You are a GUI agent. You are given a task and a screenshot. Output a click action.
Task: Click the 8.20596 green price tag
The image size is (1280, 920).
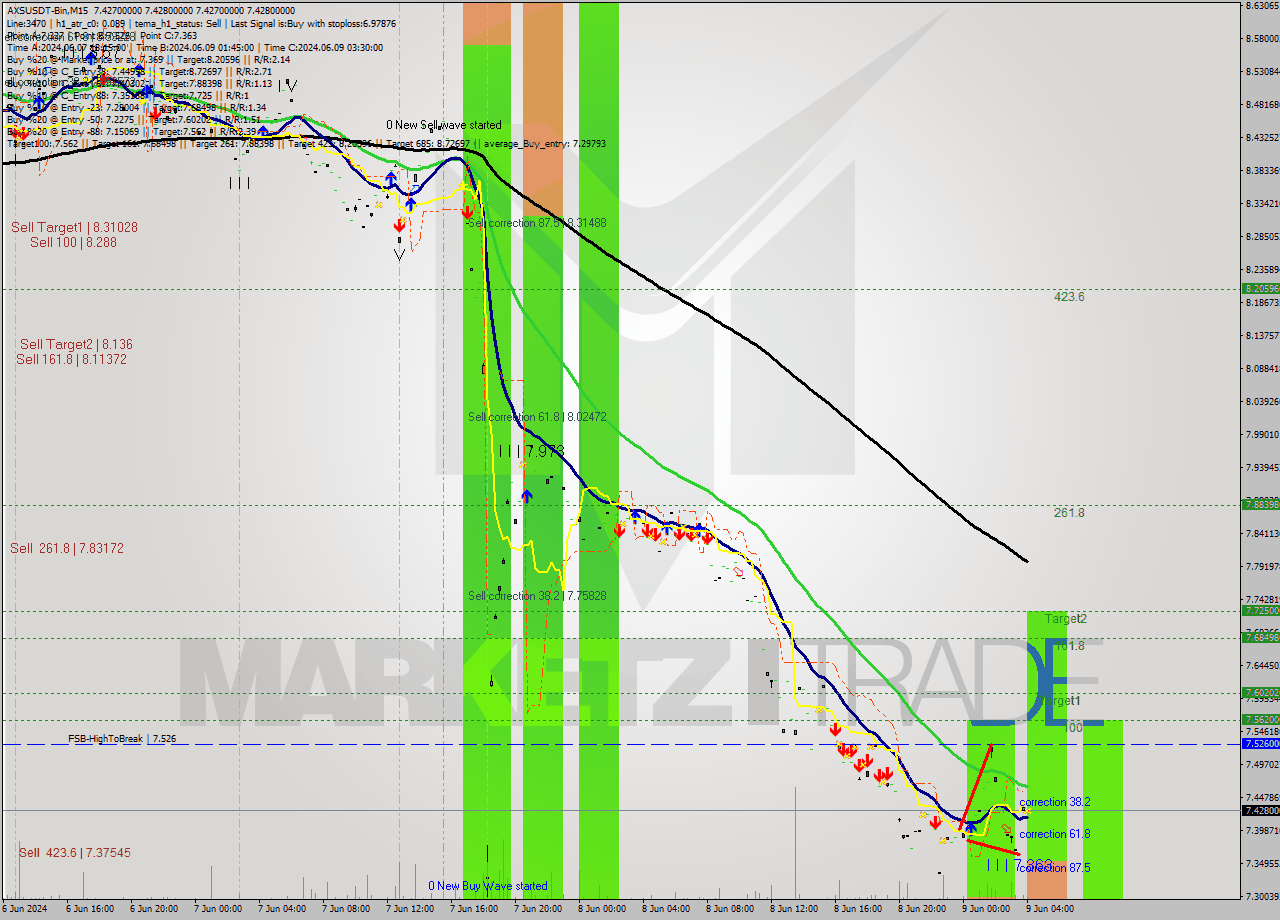pyautogui.click(x=1260, y=288)
